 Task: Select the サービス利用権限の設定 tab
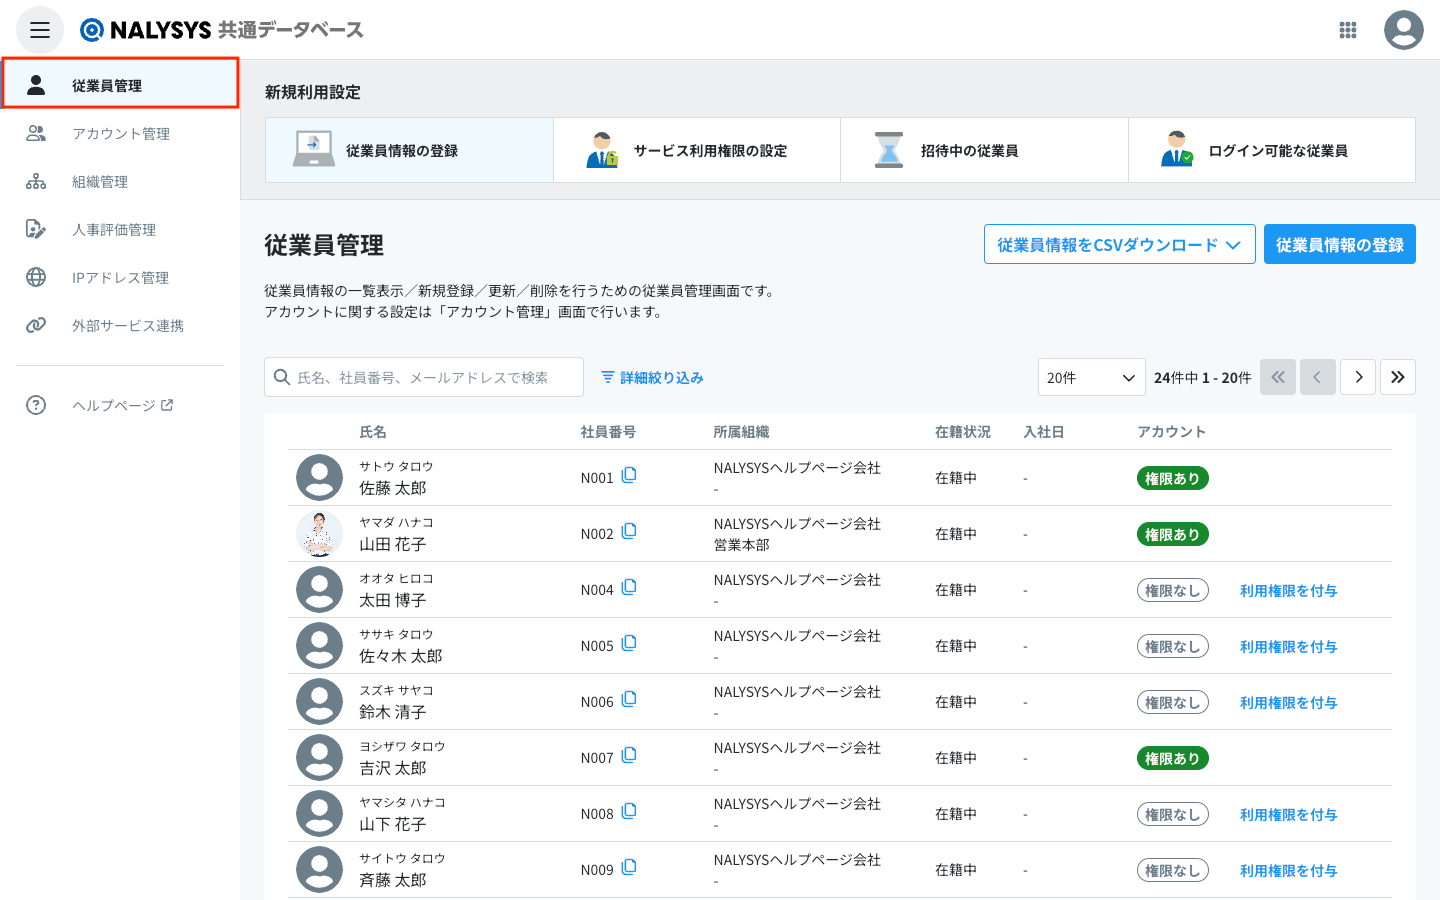(697, 151)
